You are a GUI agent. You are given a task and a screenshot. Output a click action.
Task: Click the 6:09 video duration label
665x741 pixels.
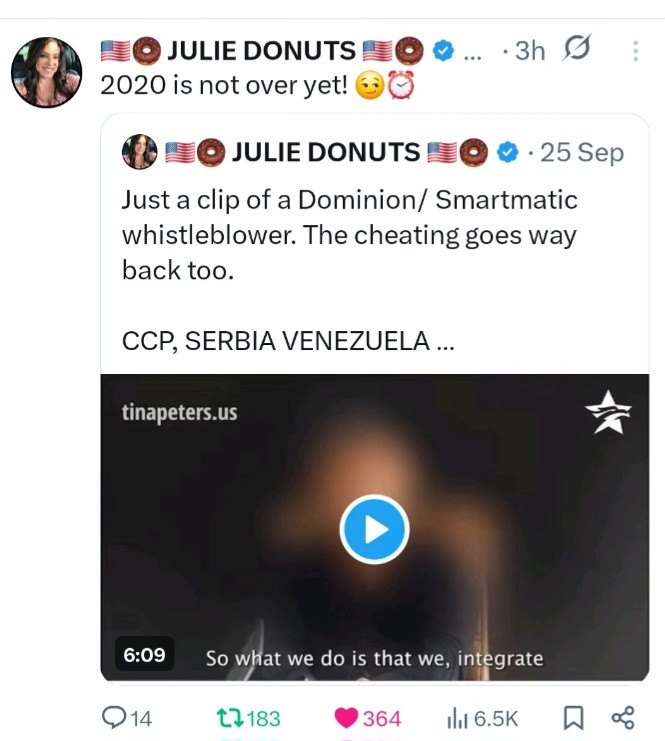coord(144,655)
